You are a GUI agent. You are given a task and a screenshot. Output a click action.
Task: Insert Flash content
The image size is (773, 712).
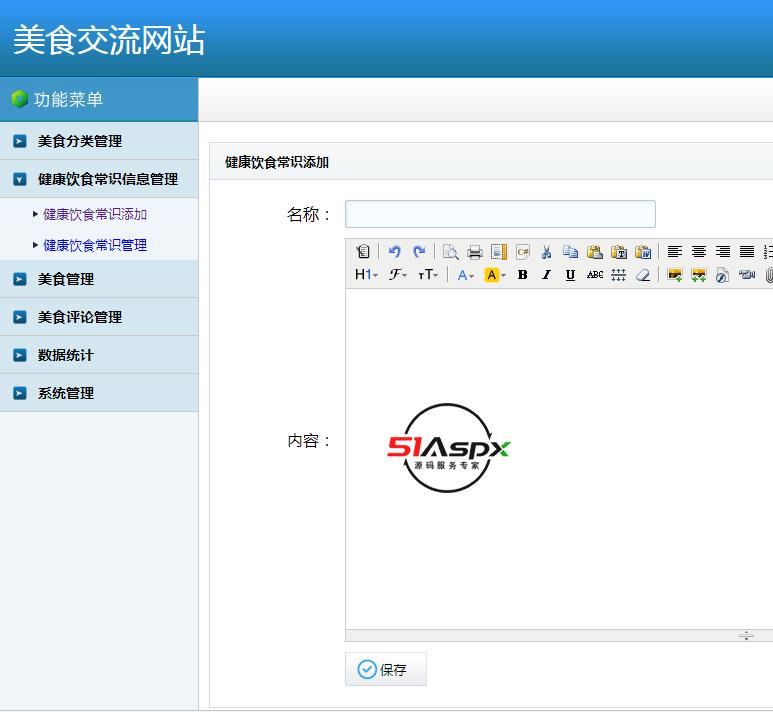click(x=723, y=275)
